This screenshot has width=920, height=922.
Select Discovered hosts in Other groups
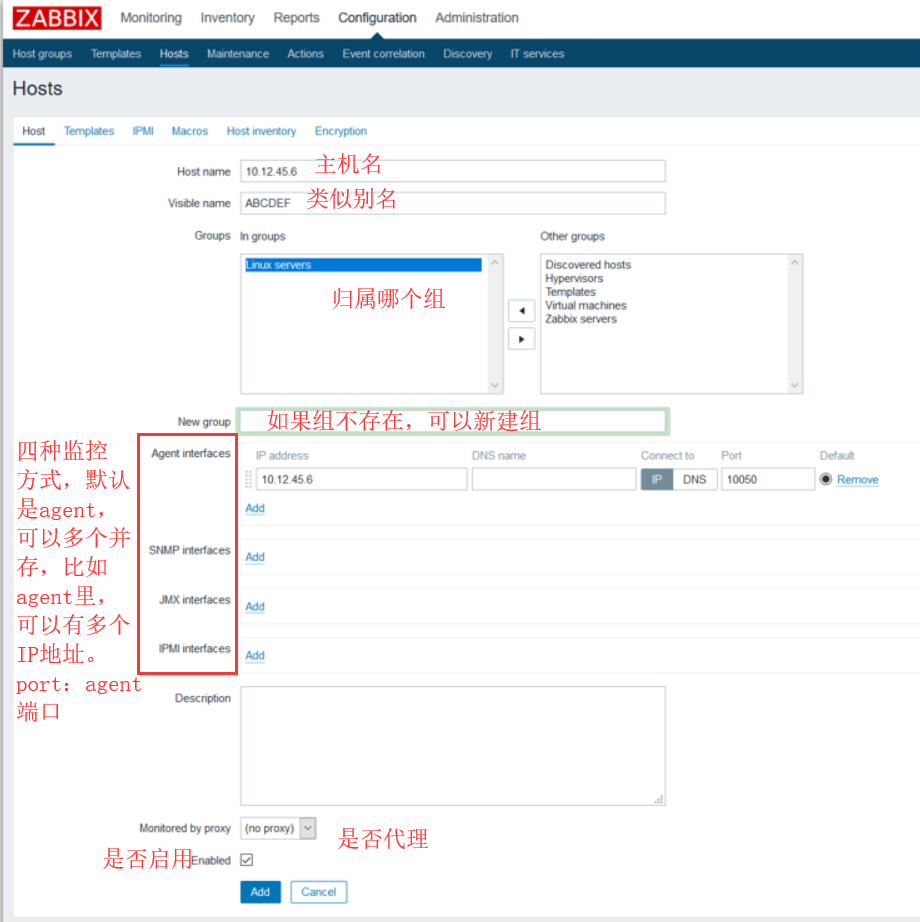point(588,265)
